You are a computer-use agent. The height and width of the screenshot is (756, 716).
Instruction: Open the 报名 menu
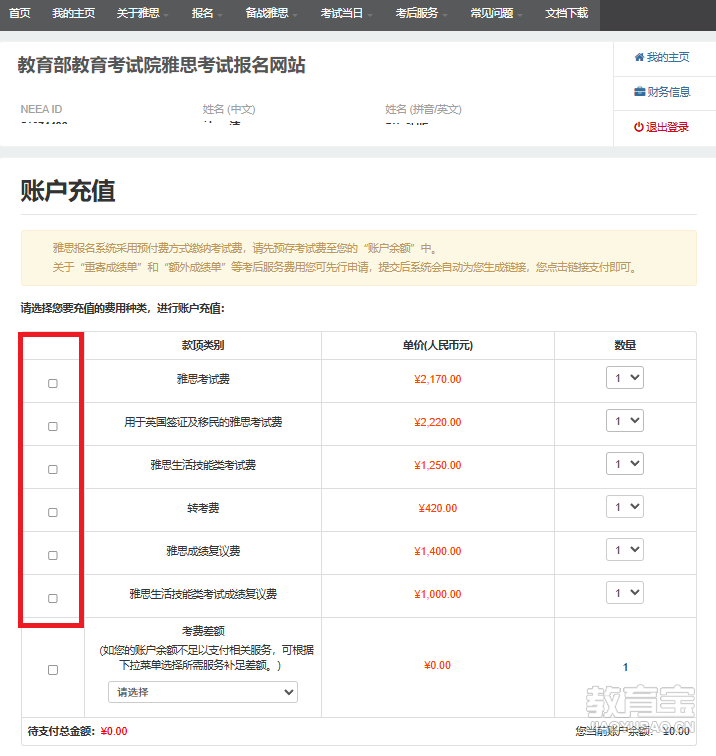tap(207, 14)
